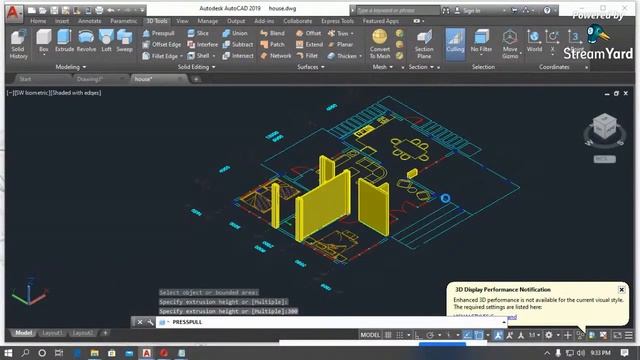The image size is (640, 360).
Task: Click the command line customize wrench
Action: pos(150,322)
